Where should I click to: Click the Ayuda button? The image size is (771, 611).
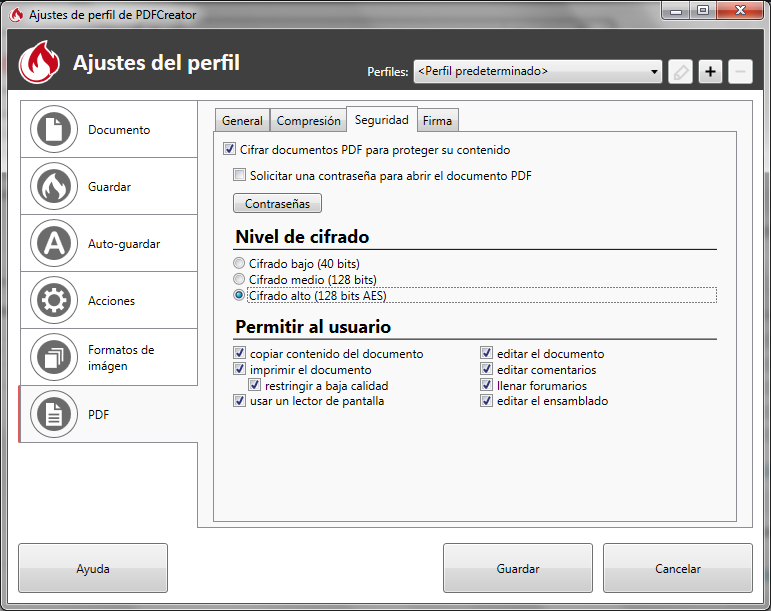coord(93,568)
